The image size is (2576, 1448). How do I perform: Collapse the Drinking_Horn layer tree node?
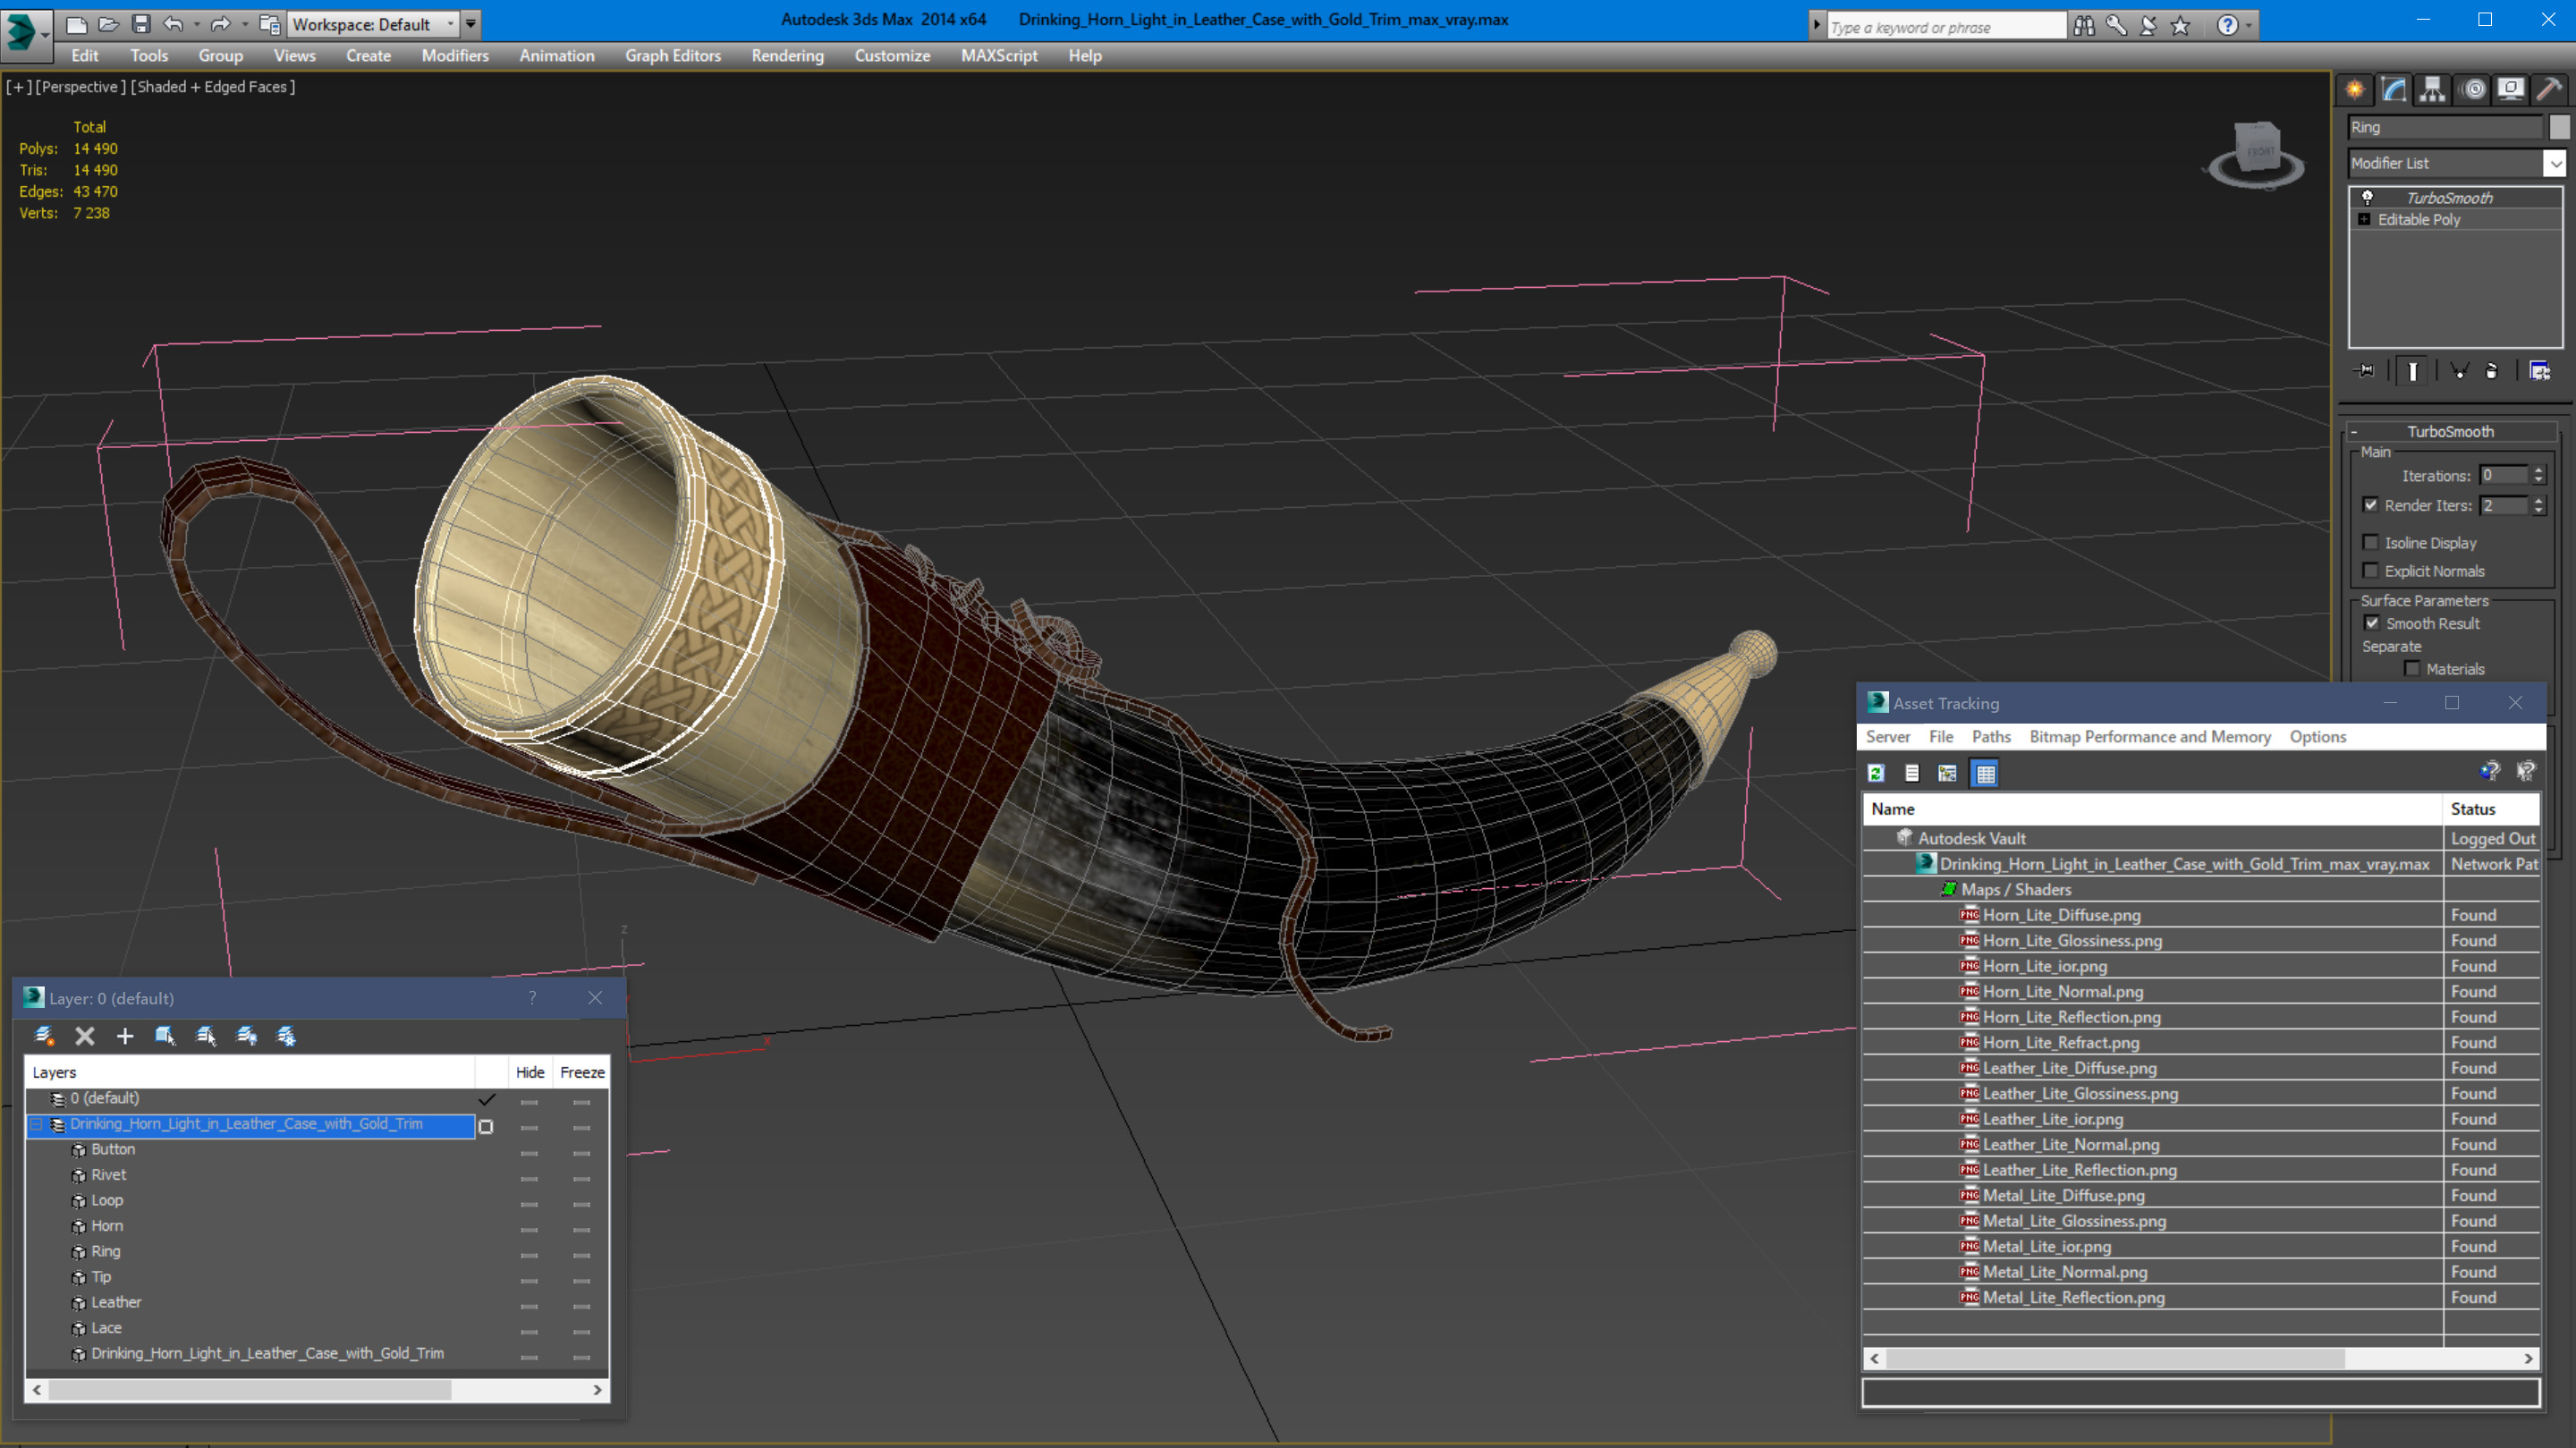[x=36, y=1125]
